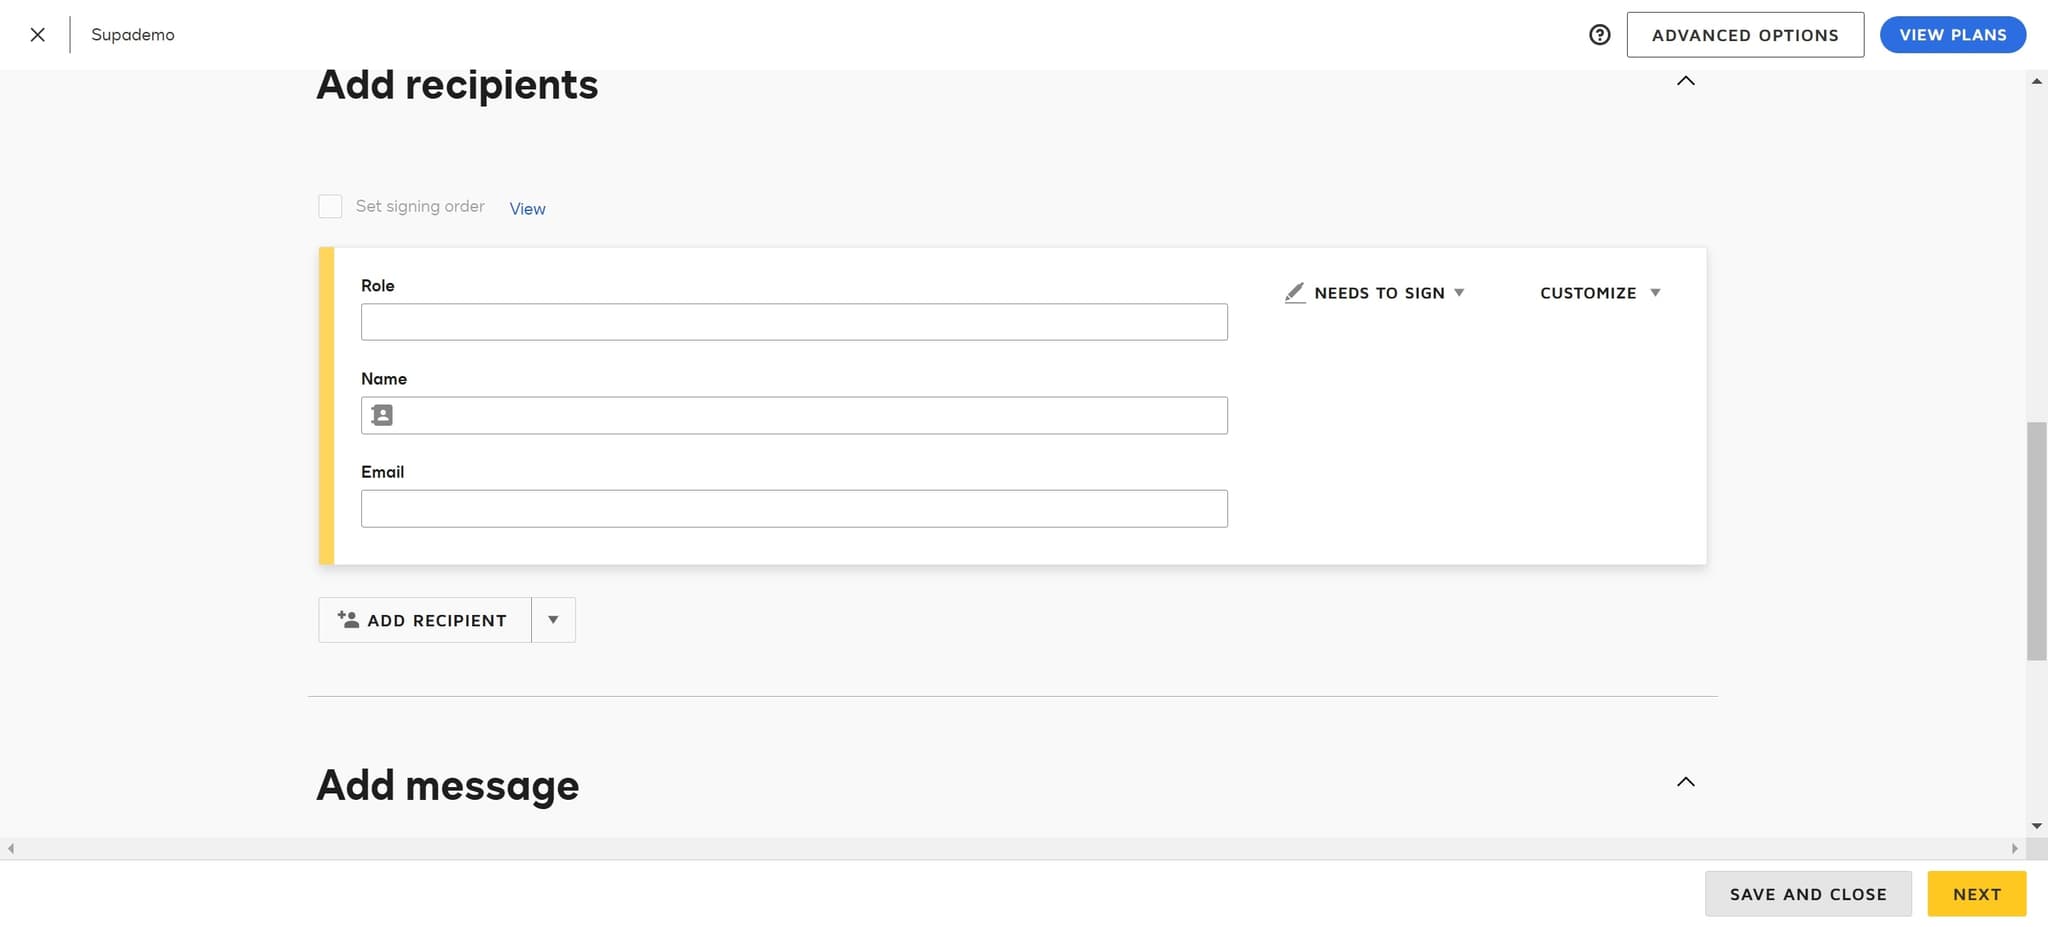
Task: Collapse the Add message section
Action: point(1685,782)
